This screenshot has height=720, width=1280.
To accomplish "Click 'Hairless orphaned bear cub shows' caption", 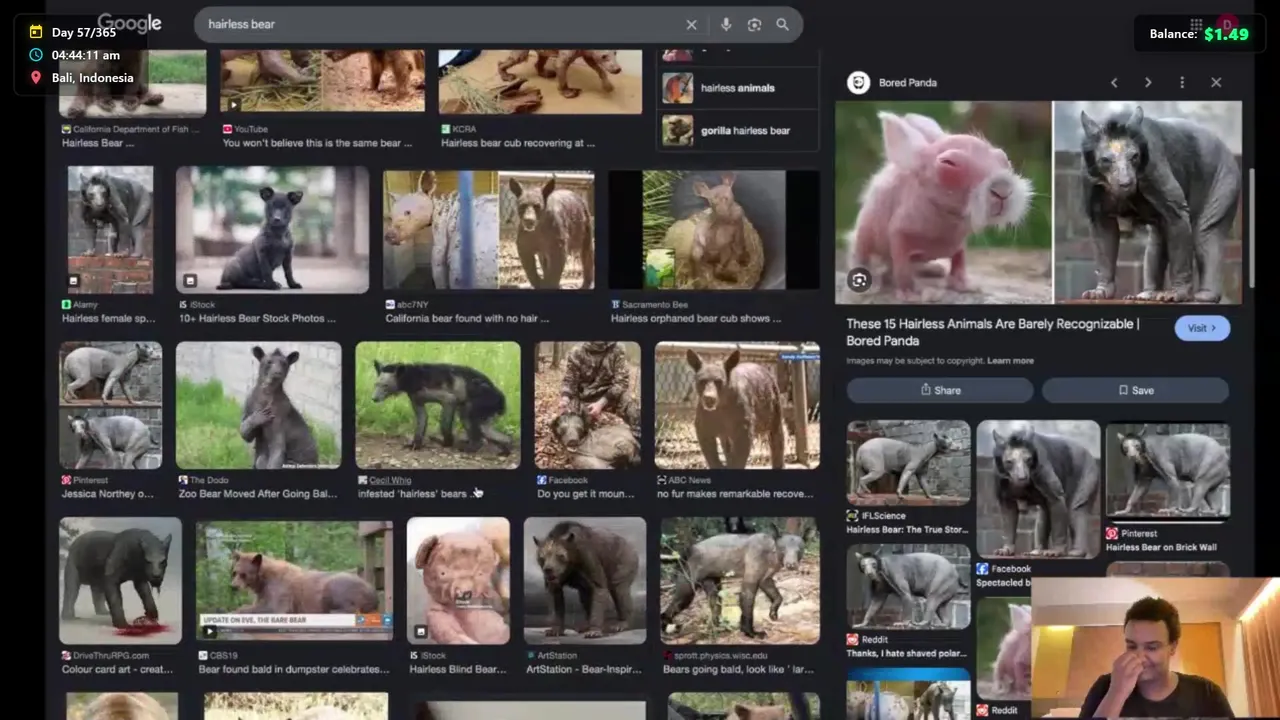I will point(696,318).
